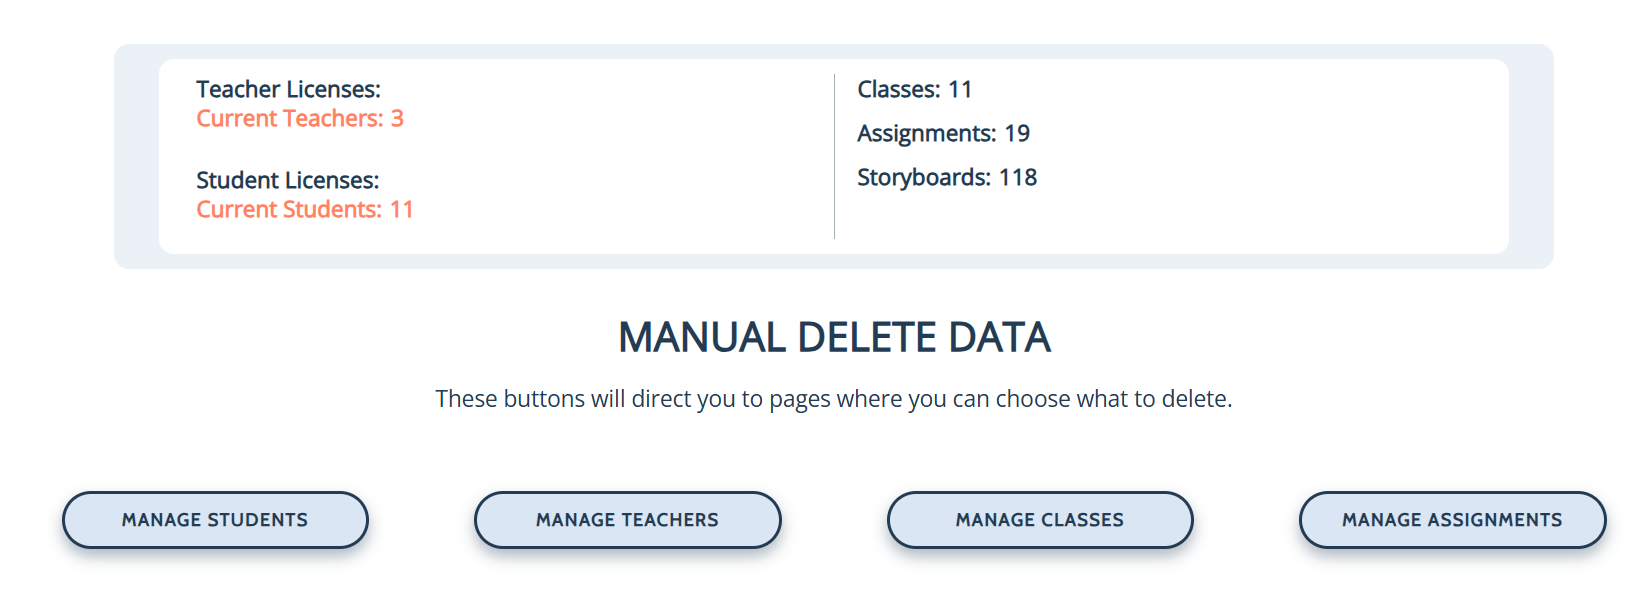Click the word Assignments in the stats

point(925,133)
